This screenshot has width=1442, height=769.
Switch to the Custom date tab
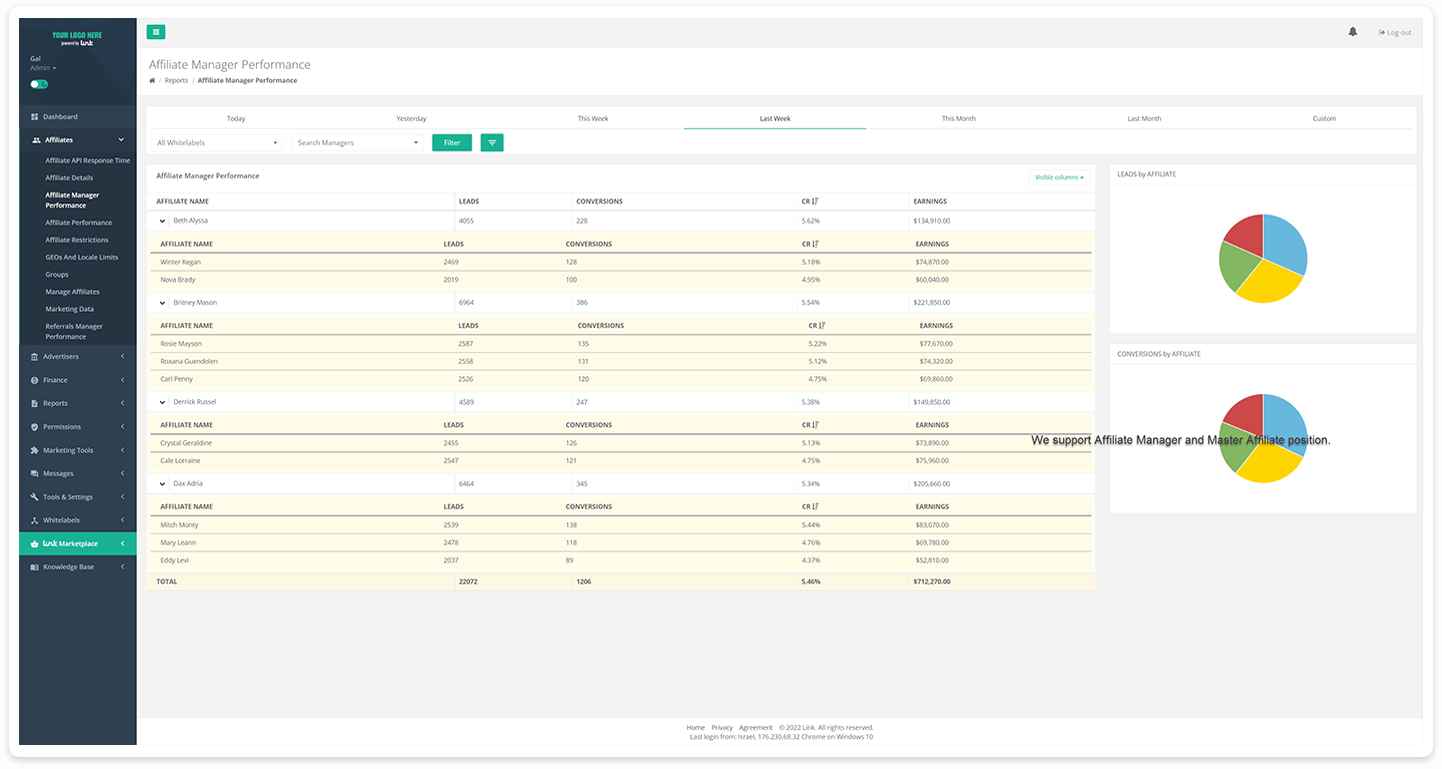point(1324,118)
